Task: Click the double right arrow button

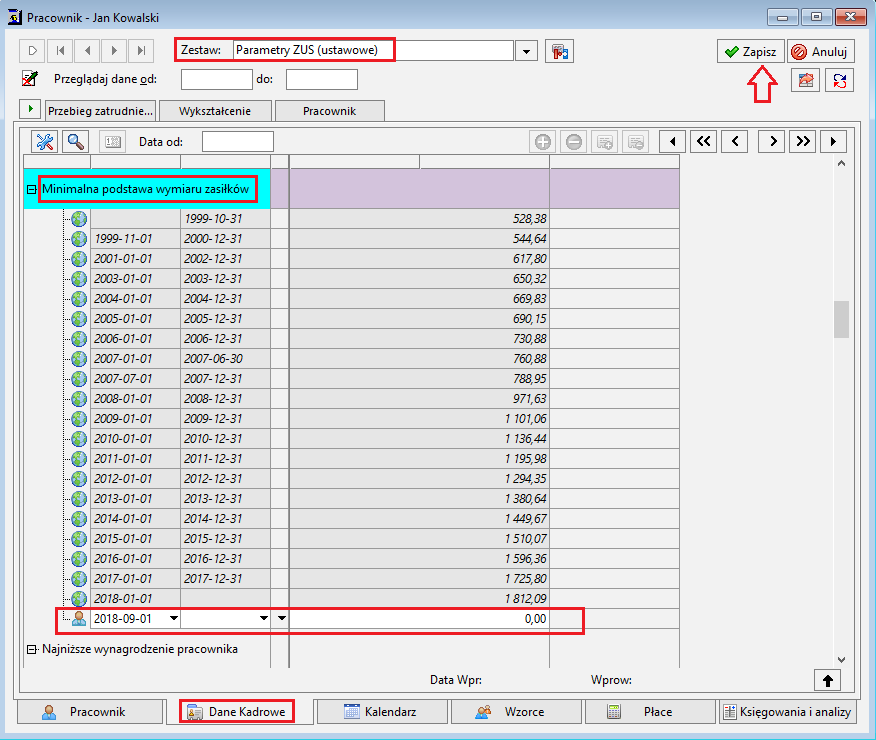Action: pyautogui.click(x=803, y=141)
